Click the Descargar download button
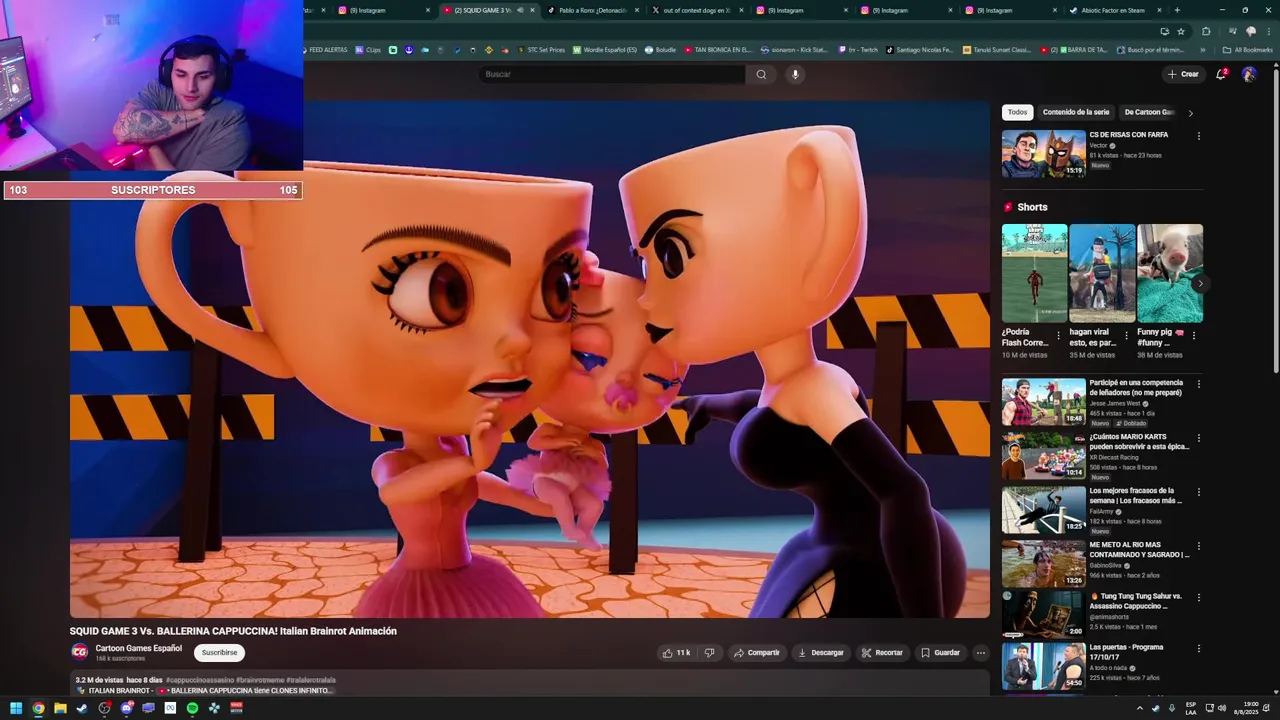The height and width of the screenshot is (720, 1280). pyautogui.click(x=820, y=653)
